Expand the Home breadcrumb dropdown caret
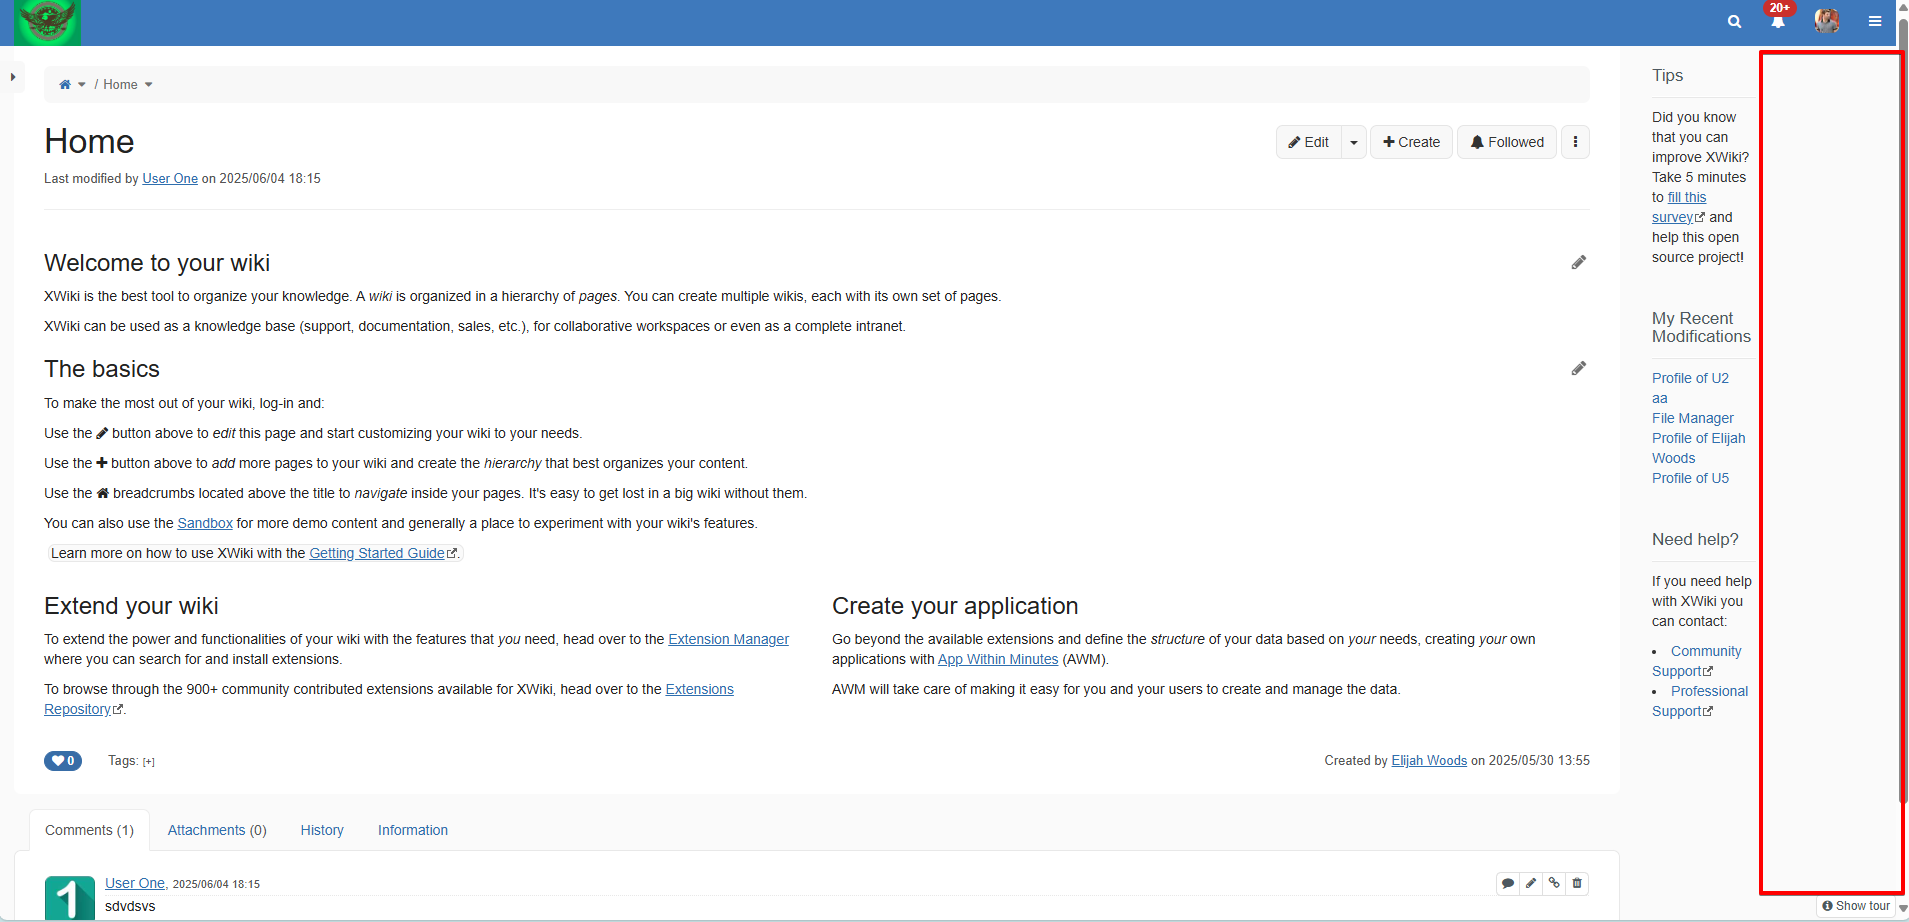The height and width of the screenshot is (922, 1909). click(x=149, y=85)
